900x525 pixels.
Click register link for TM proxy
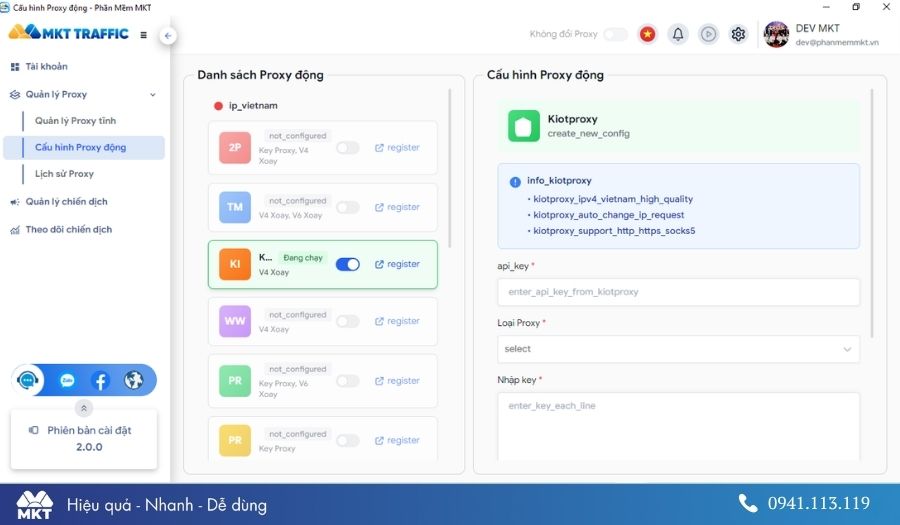[397, 207]
